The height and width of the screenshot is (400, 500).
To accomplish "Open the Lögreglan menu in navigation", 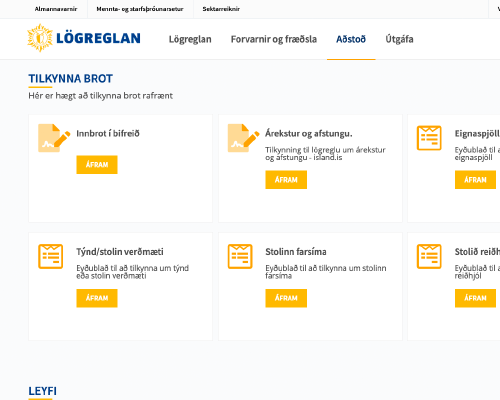I will click(190, 39).
